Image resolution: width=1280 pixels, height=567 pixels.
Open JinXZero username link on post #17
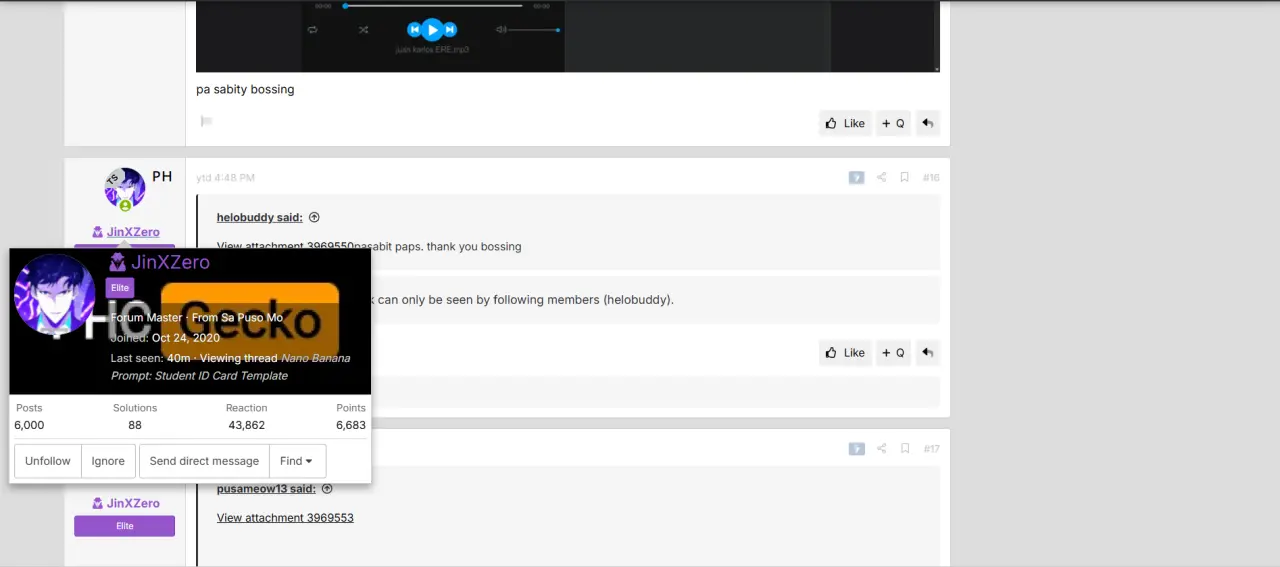133,503
